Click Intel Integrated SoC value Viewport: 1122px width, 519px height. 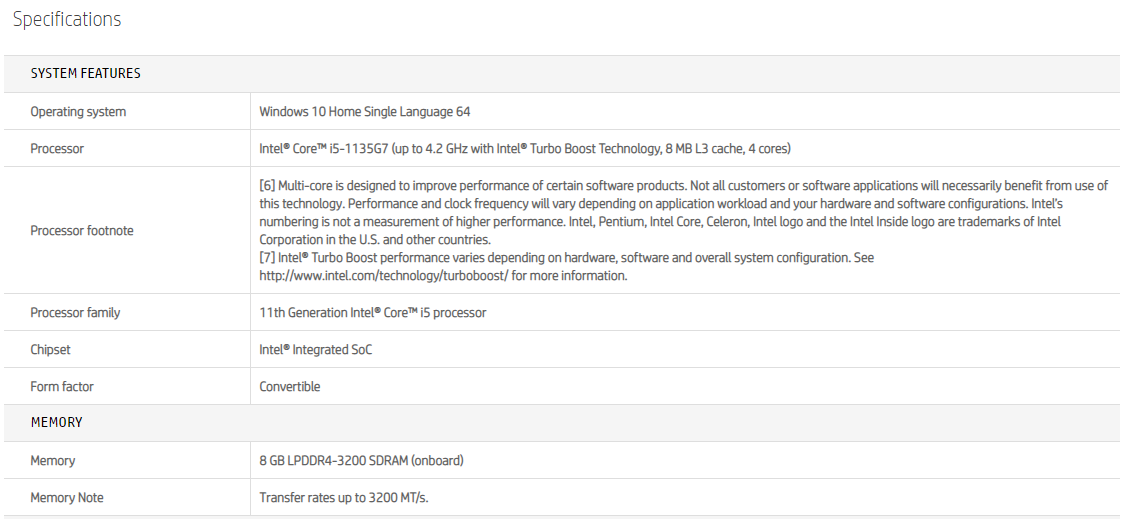[x=315, y=350]
